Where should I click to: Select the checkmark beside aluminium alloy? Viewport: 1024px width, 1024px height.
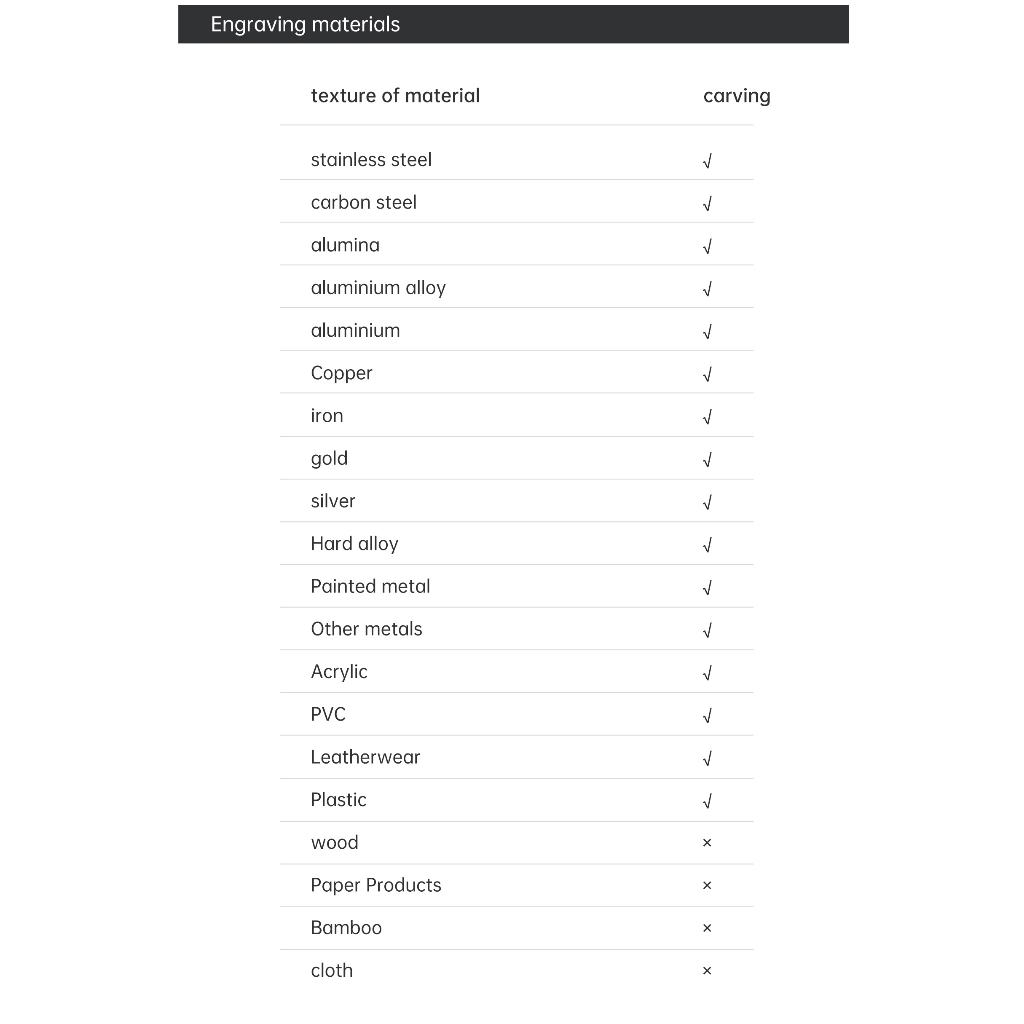point(707,289)
